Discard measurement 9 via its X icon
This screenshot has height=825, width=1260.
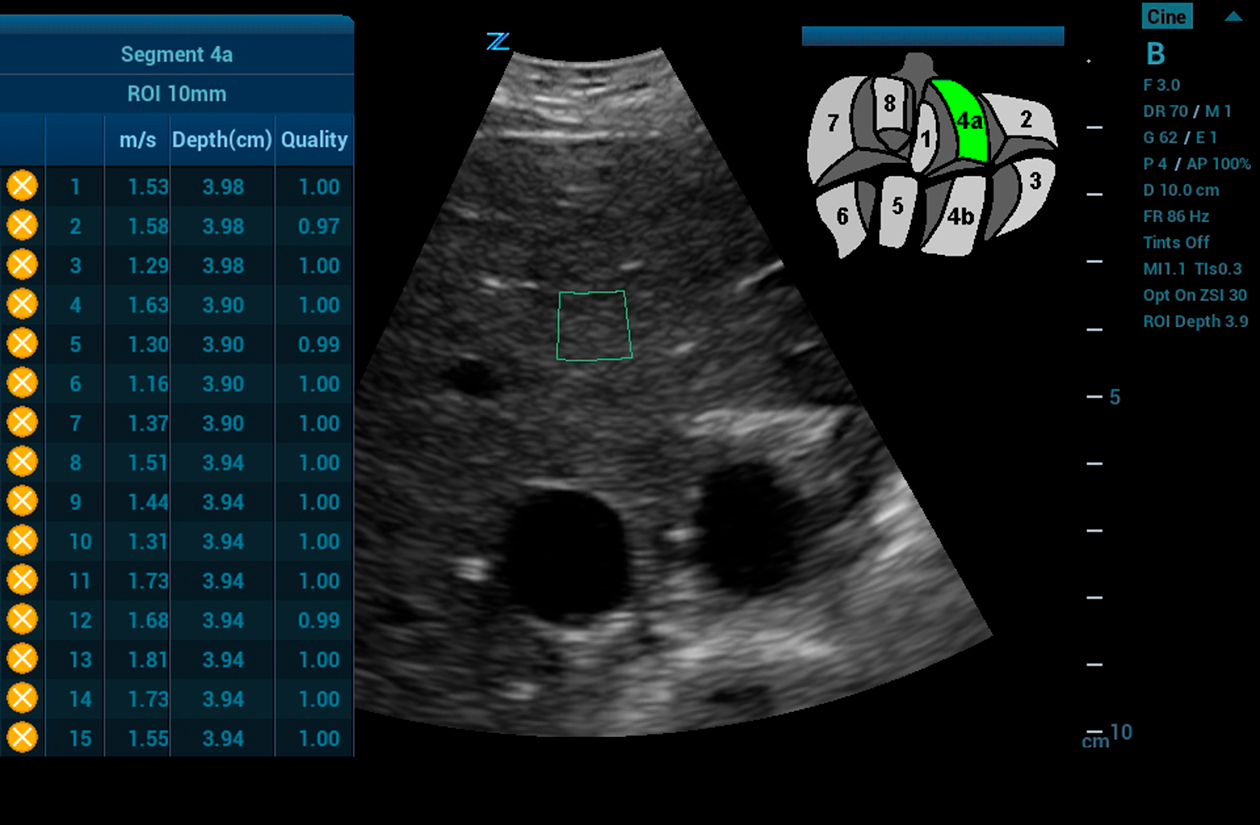[x=22, y=501]
